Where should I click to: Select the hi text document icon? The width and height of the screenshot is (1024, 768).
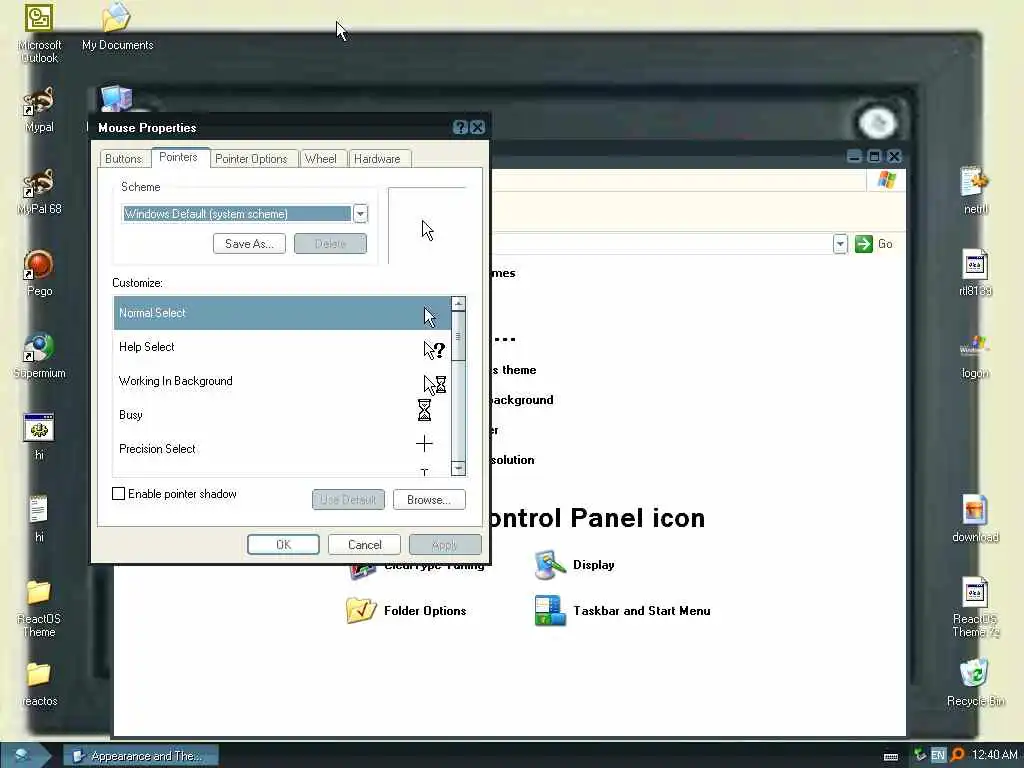point(39,520)
